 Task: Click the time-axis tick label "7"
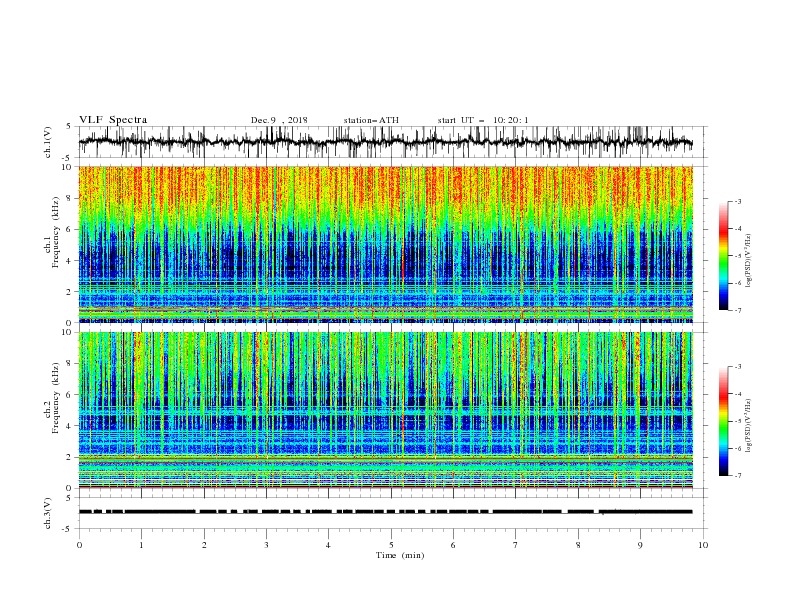pos(516,545)
